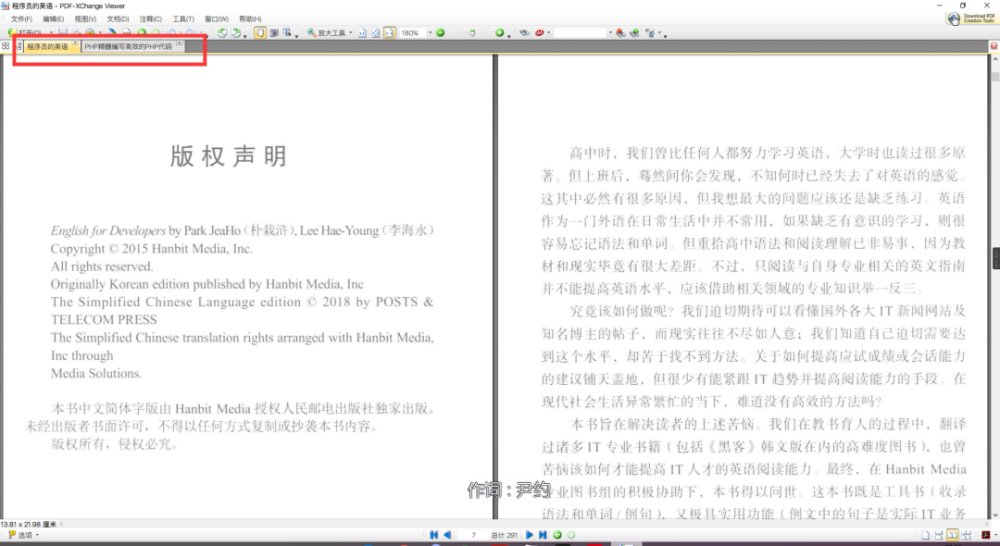
Task: Close the 程序员的英语 tab
Action: 75,43
